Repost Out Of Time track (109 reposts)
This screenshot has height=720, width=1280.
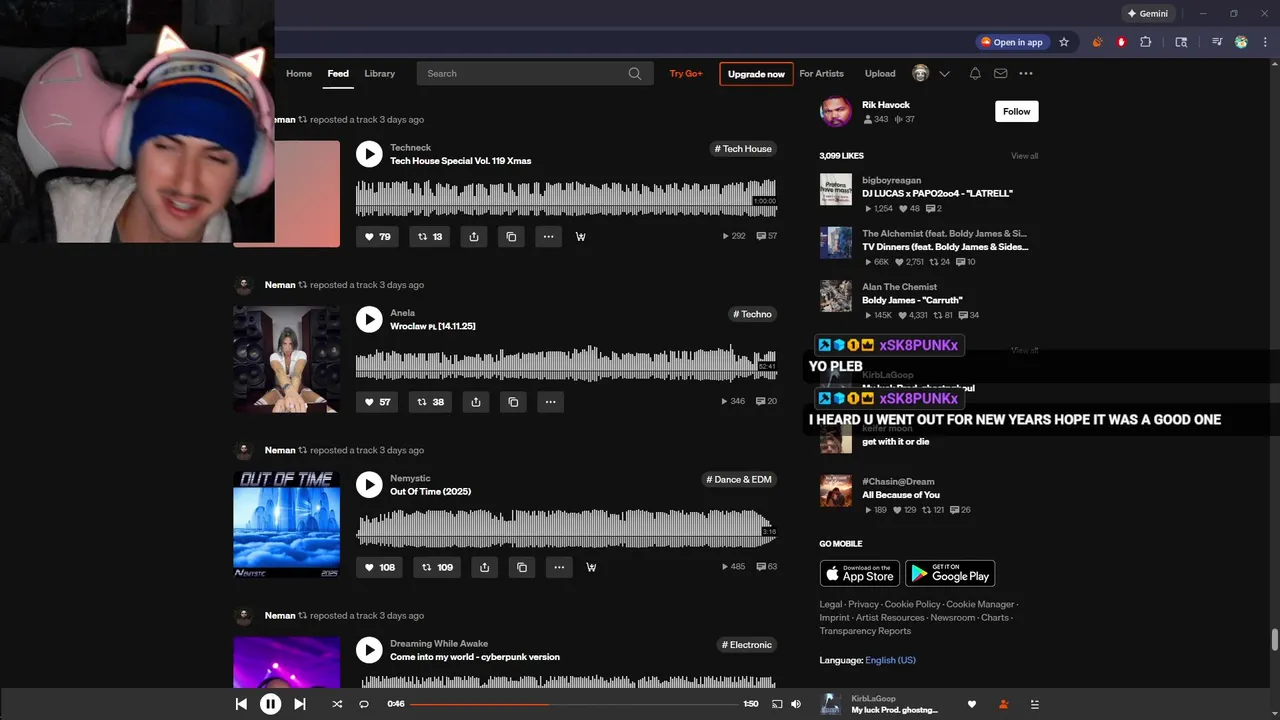pos(437,567)
